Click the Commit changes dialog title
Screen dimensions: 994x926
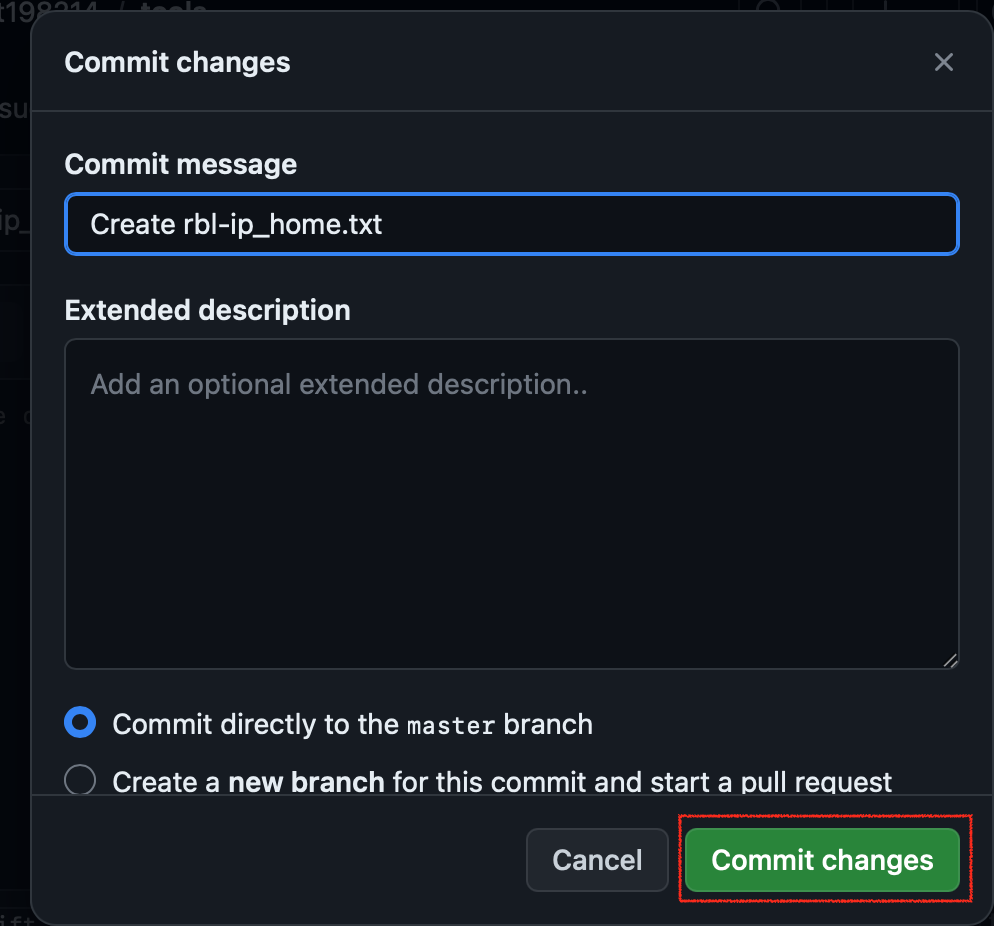click(x=177, y=62)
